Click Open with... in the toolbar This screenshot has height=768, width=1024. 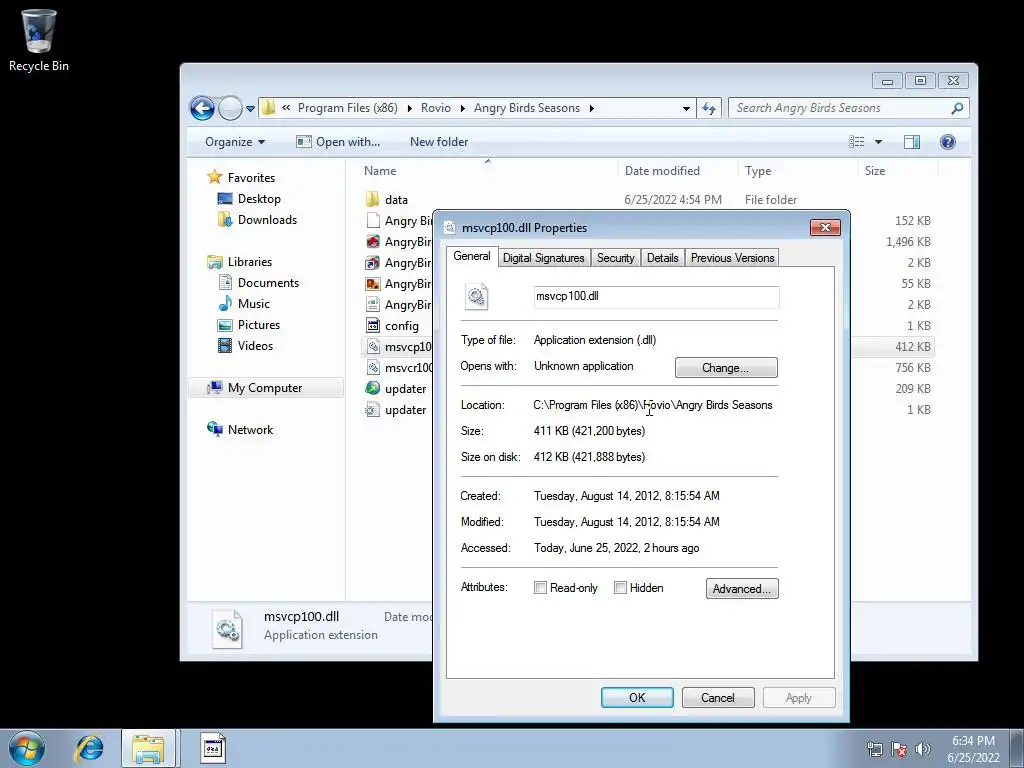[338, 142]
